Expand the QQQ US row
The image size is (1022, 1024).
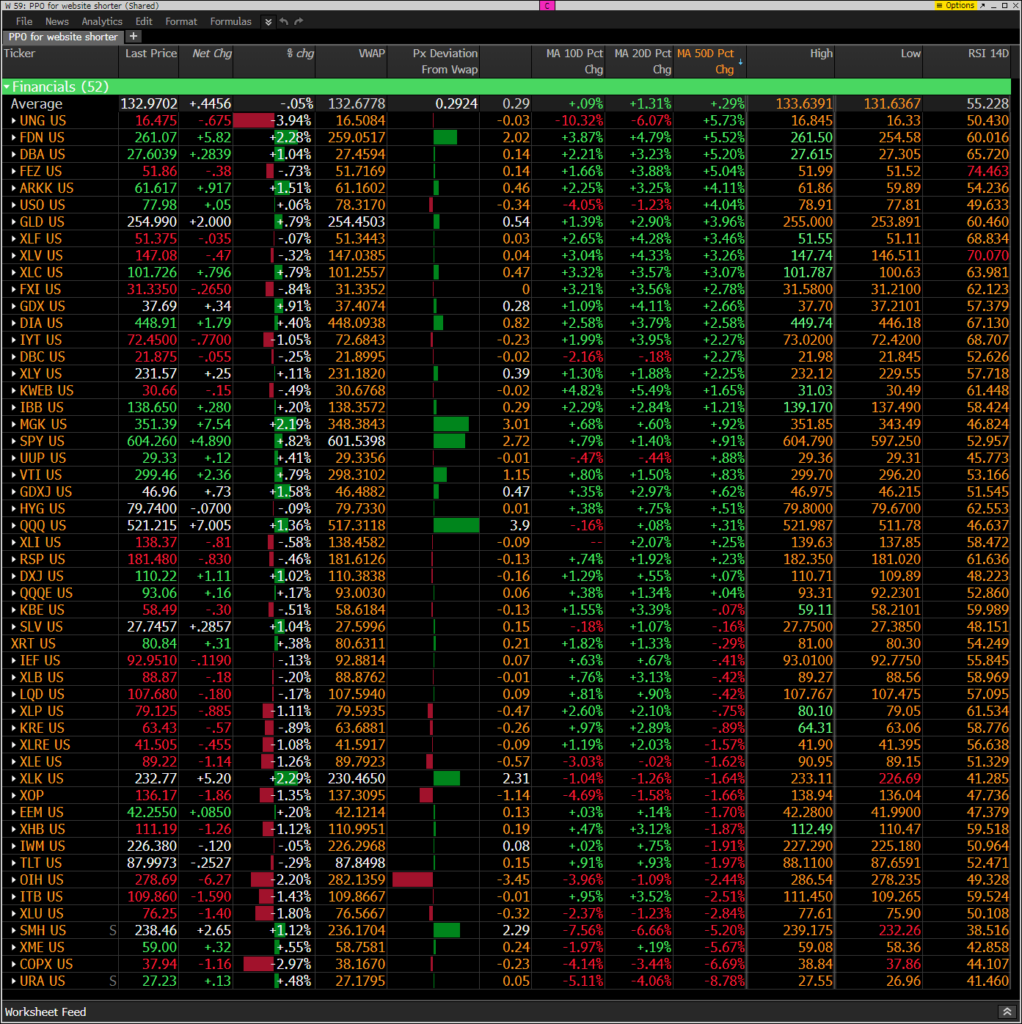[13, 526]
